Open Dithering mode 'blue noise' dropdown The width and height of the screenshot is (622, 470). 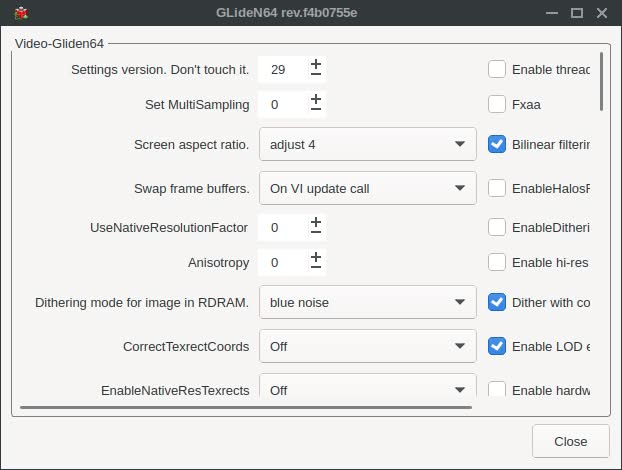coord(367,302)
